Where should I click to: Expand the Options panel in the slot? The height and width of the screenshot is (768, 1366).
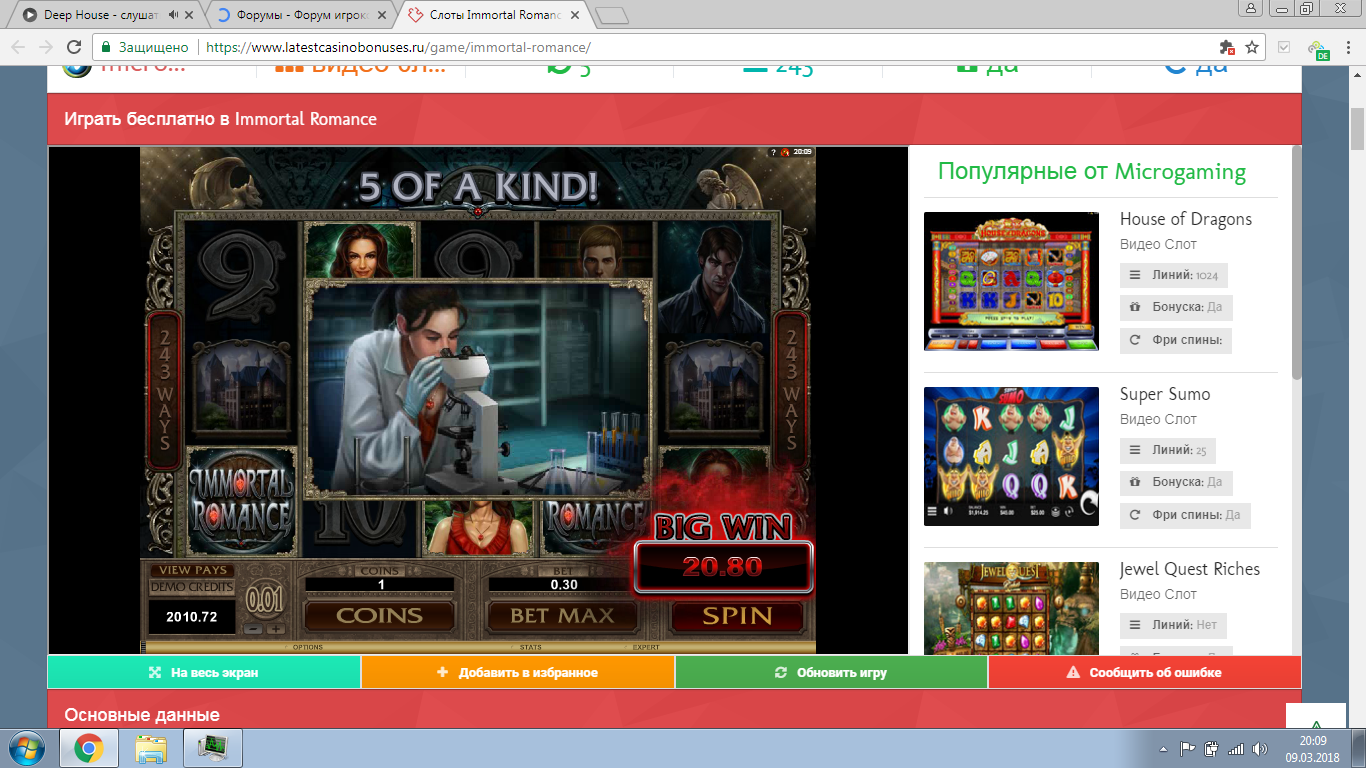click(307, 647)
